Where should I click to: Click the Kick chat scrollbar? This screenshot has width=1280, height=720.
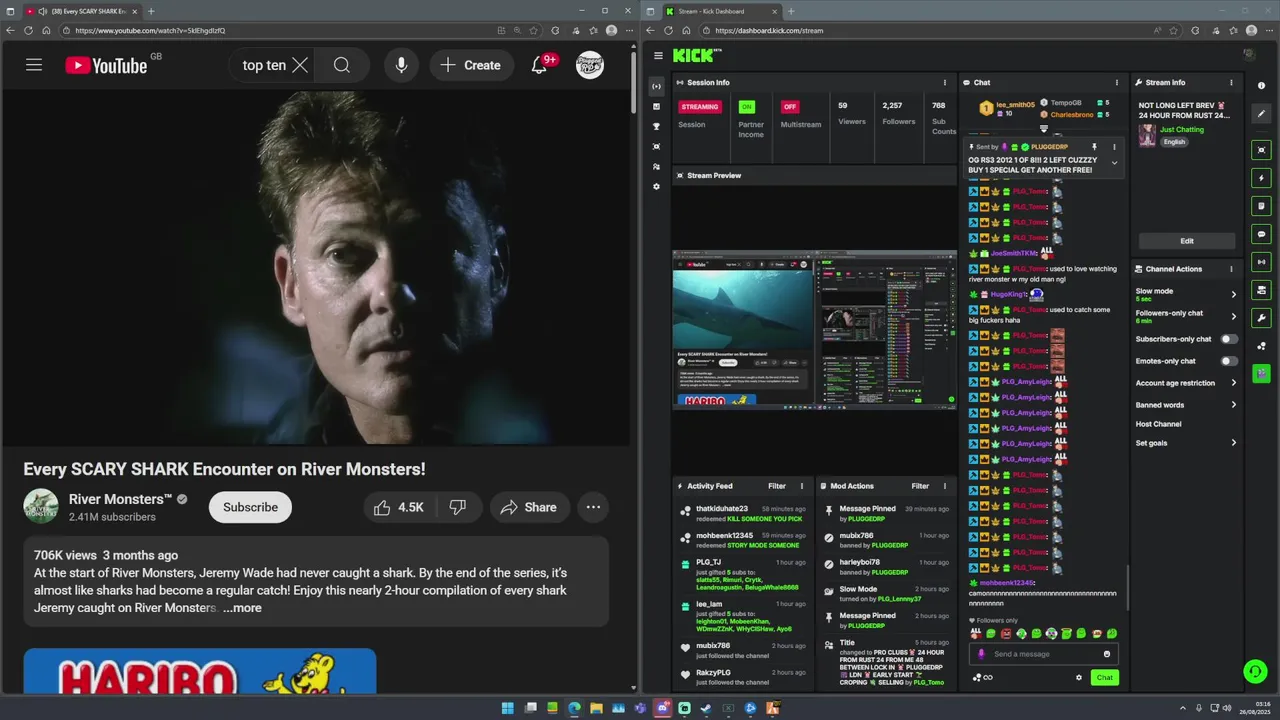click(1127, 588)
